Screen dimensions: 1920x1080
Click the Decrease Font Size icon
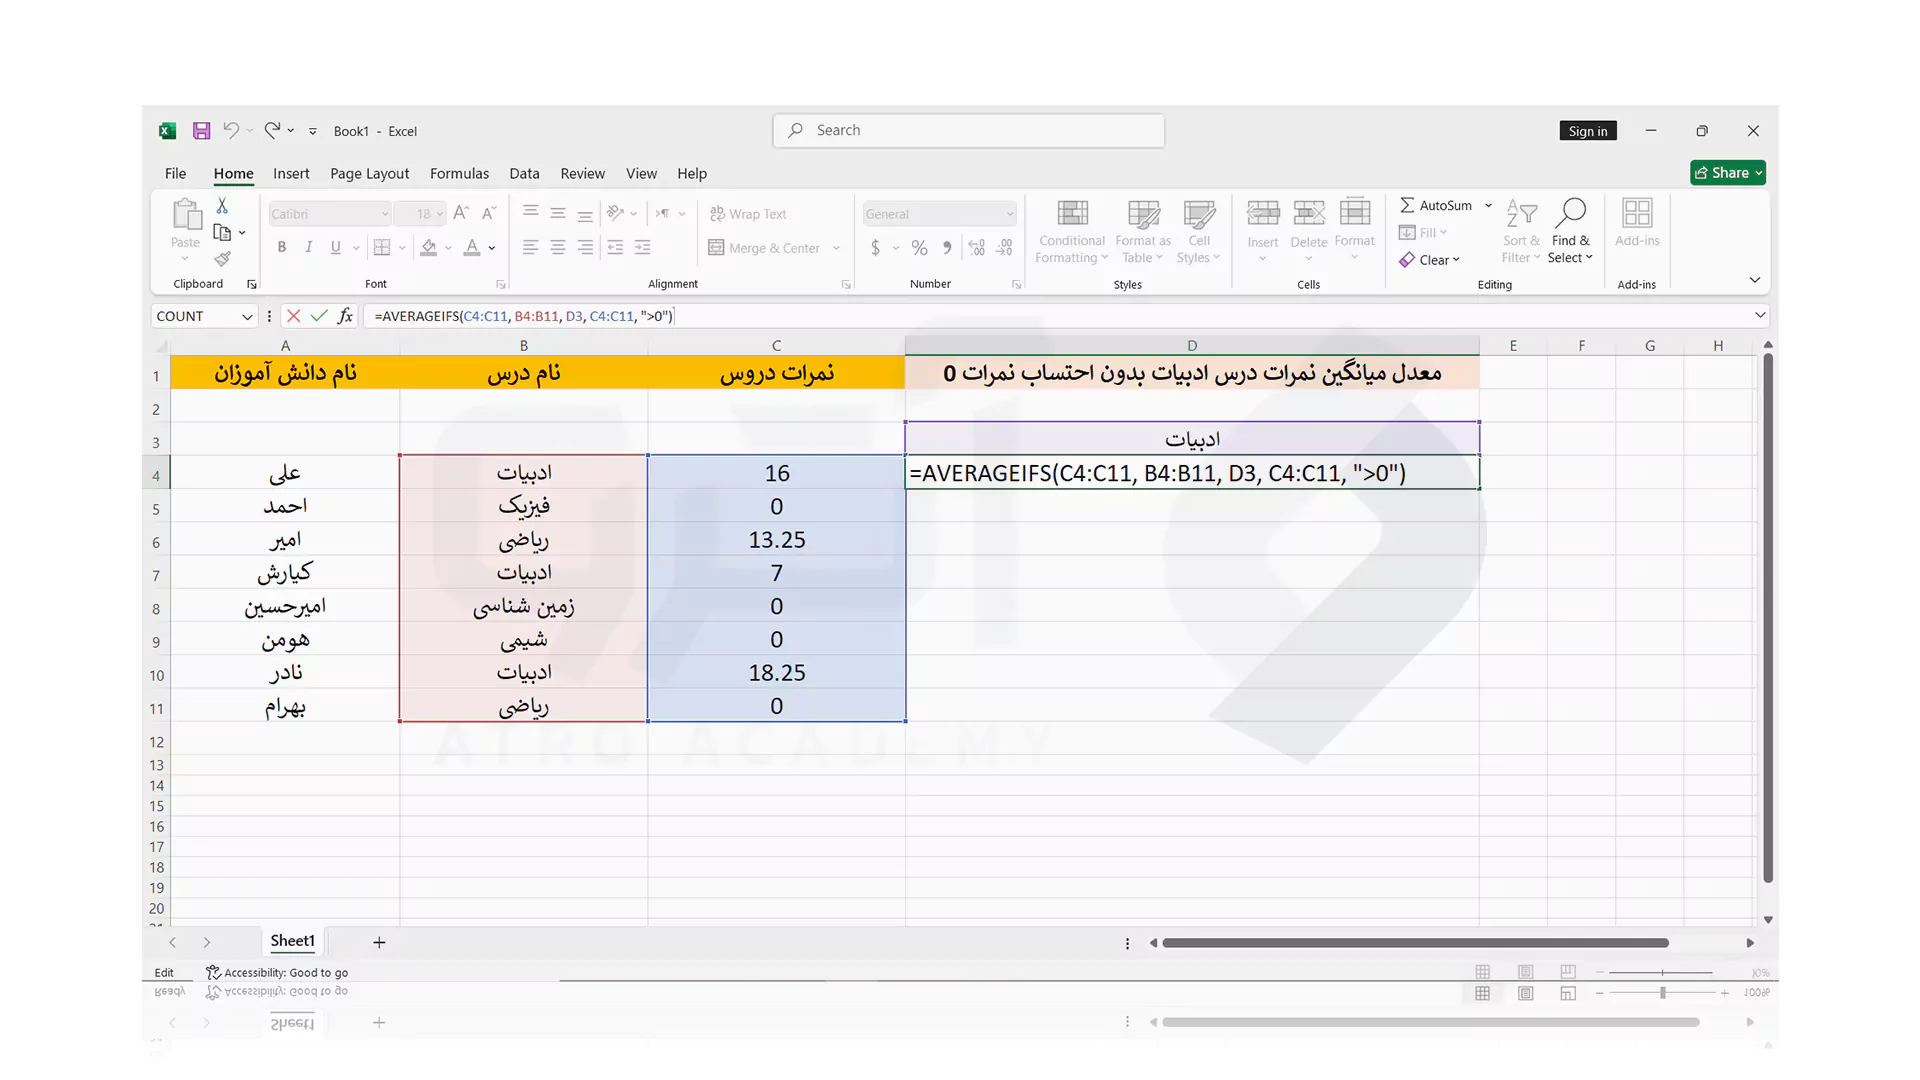489,213
